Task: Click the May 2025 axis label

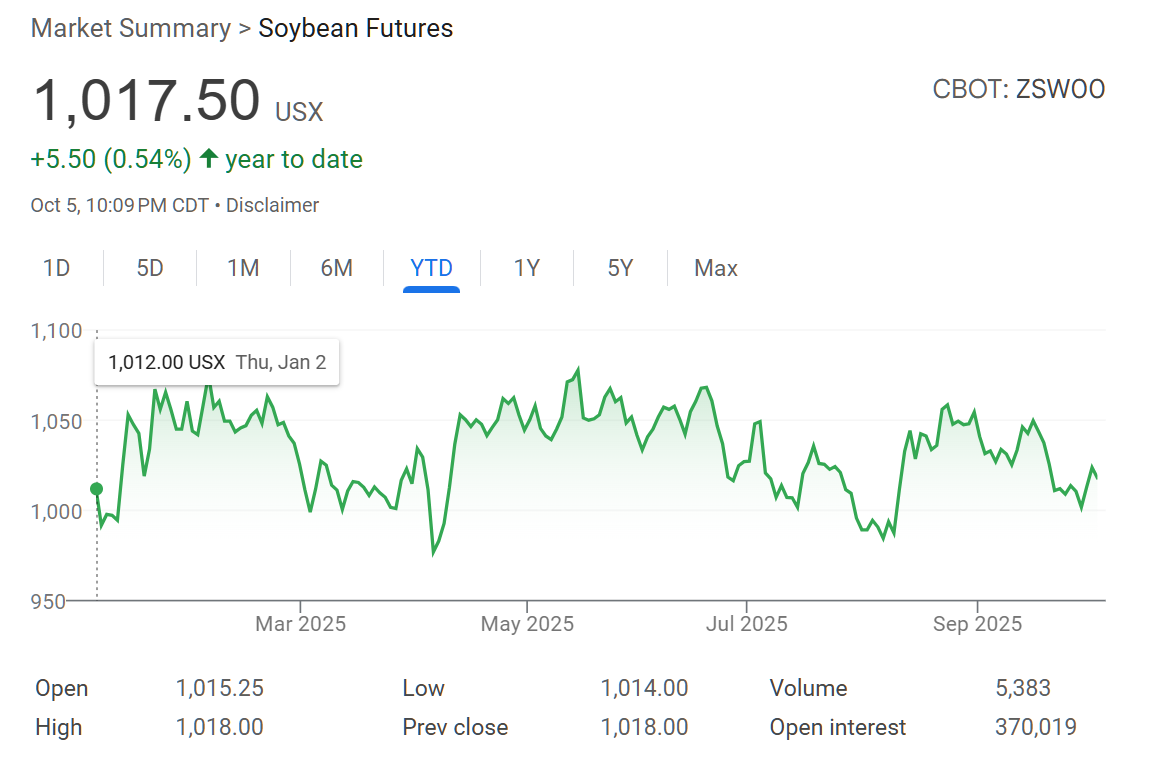Action: click(527, 624)
